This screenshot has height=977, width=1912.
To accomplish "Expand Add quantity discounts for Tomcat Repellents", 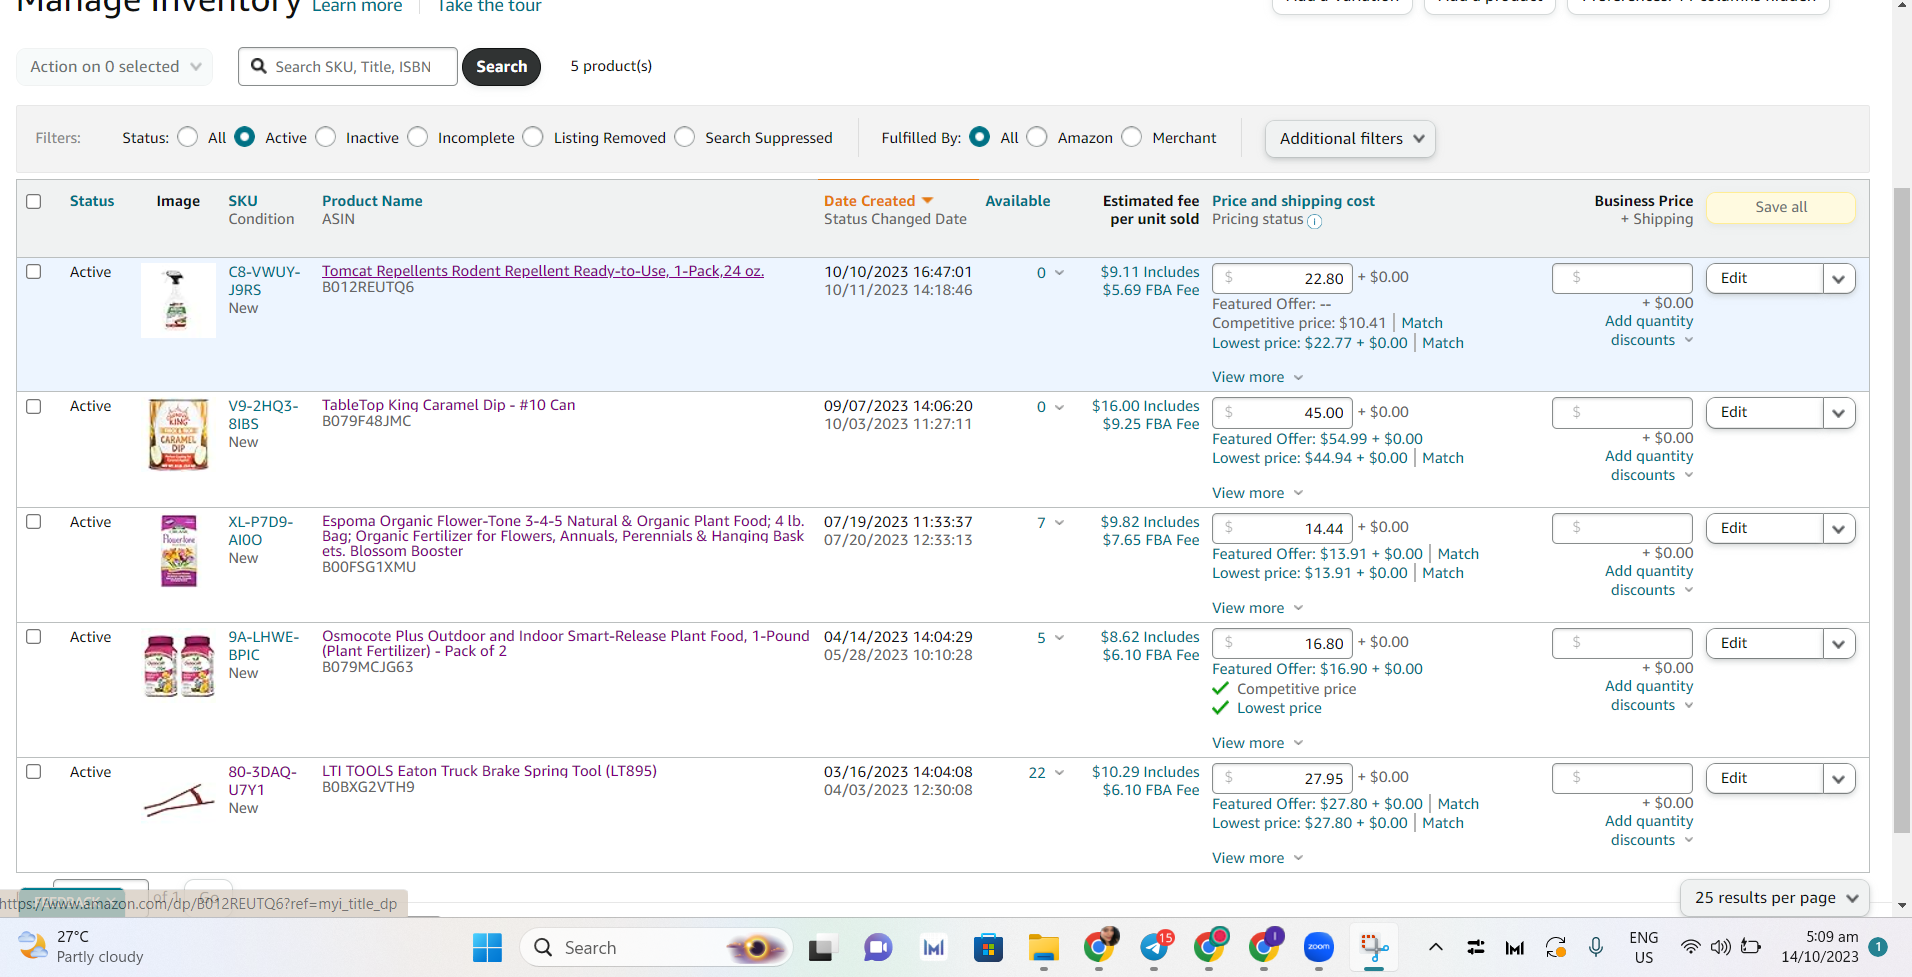I will (1649, 331).
